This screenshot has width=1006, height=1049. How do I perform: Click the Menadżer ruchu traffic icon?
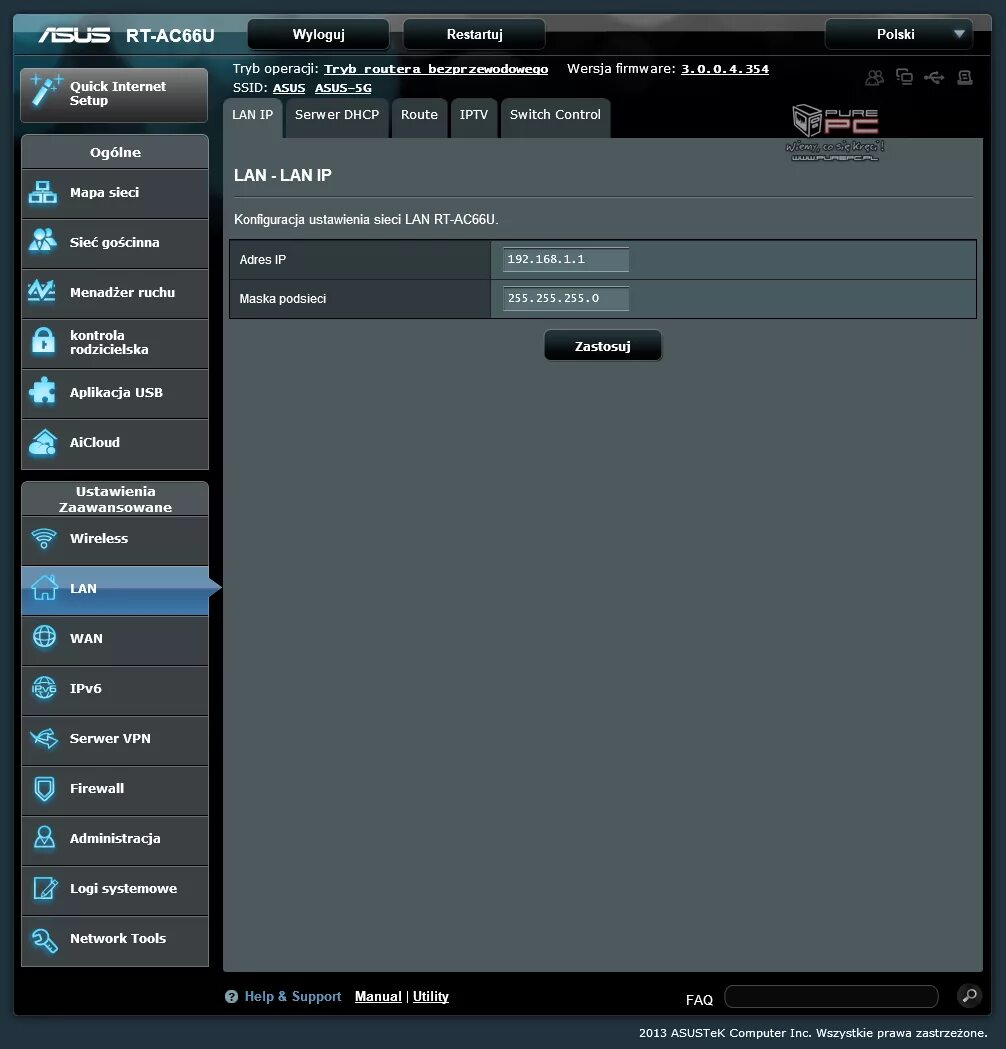tap(42, 291)
